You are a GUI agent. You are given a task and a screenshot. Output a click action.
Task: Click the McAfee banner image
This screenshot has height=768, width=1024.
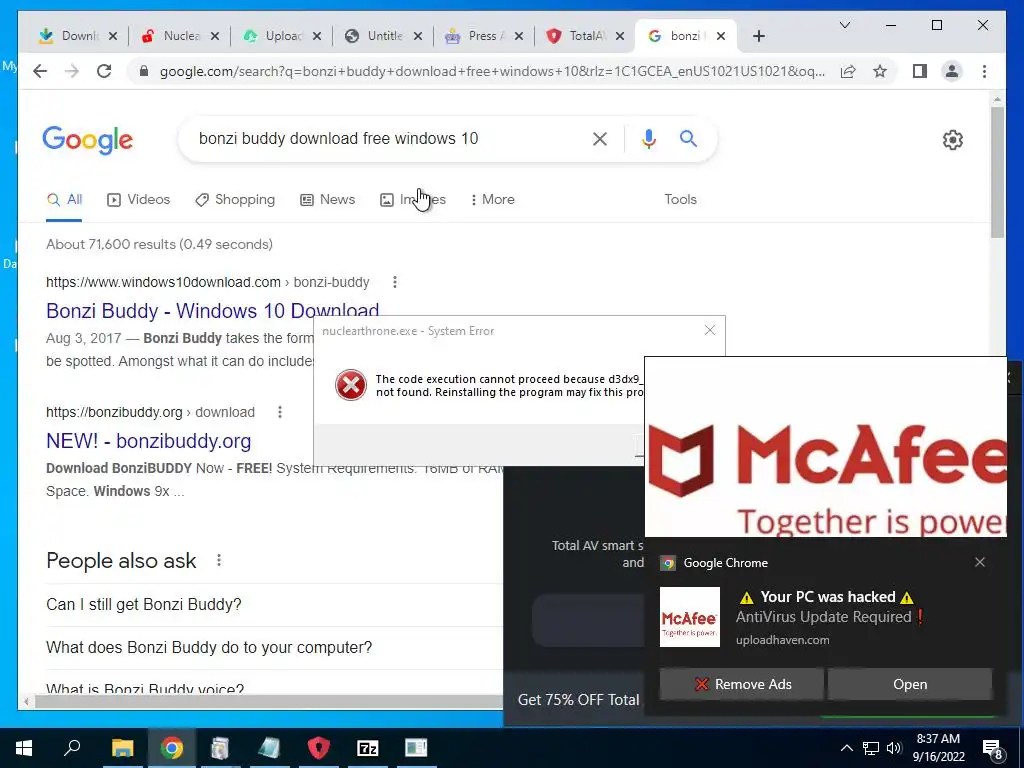[825, 447]
